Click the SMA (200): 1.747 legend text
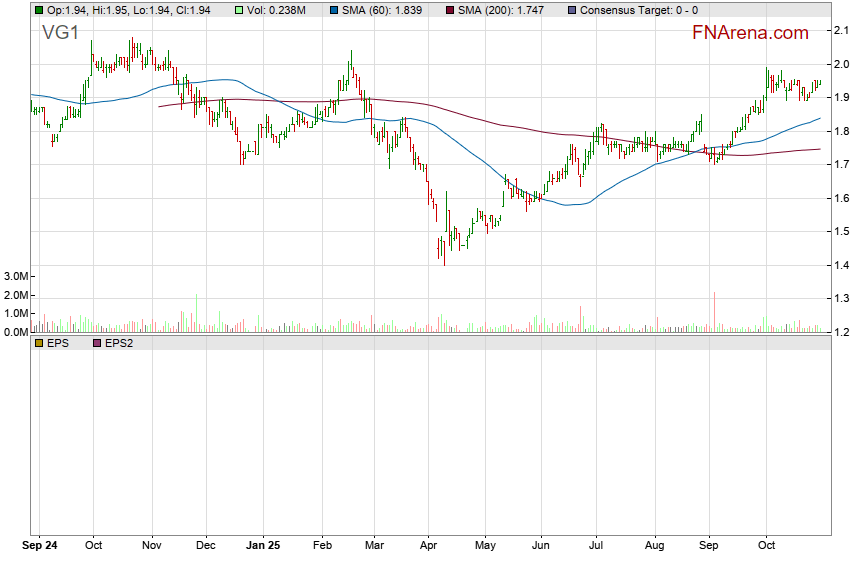This screenshot has width=859, height=566. point(504,10)
